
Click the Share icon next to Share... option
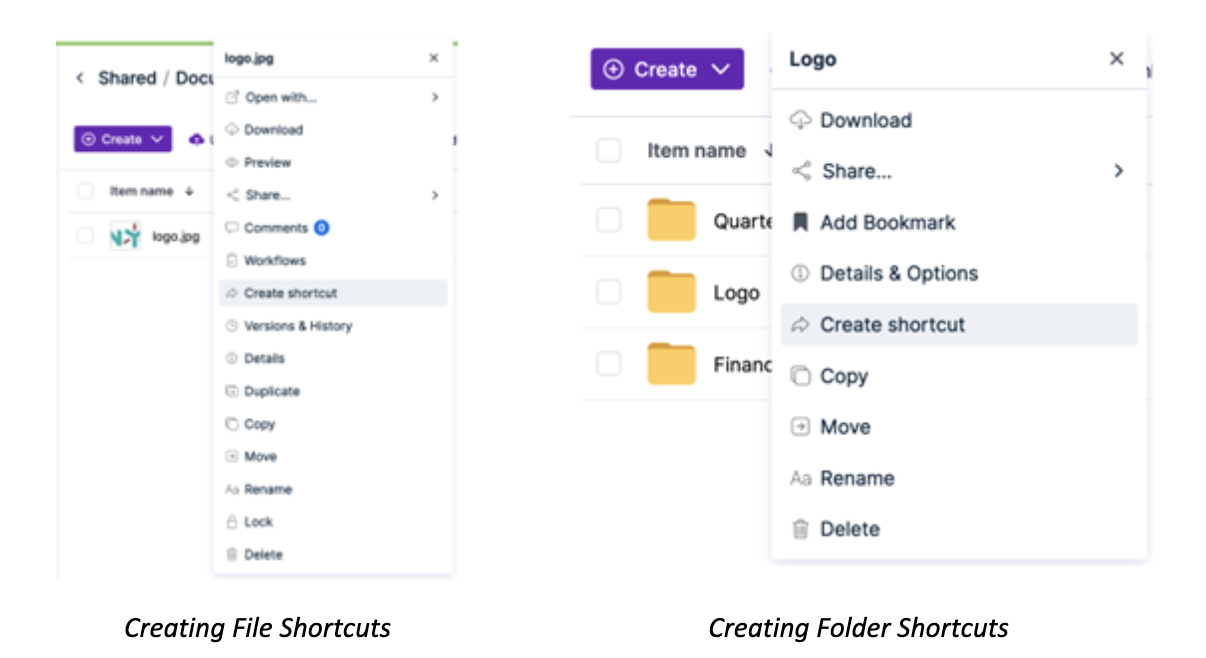(799, 171)
